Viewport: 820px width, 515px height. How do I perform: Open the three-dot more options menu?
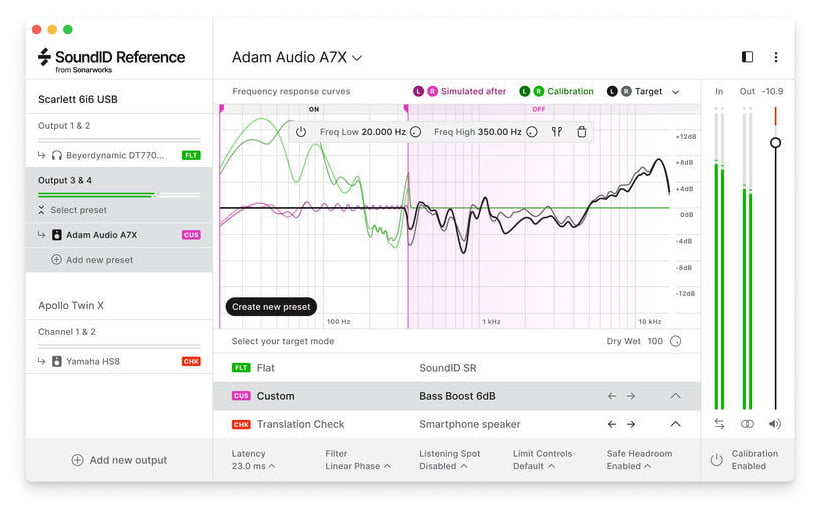click(x=776, y=57)
